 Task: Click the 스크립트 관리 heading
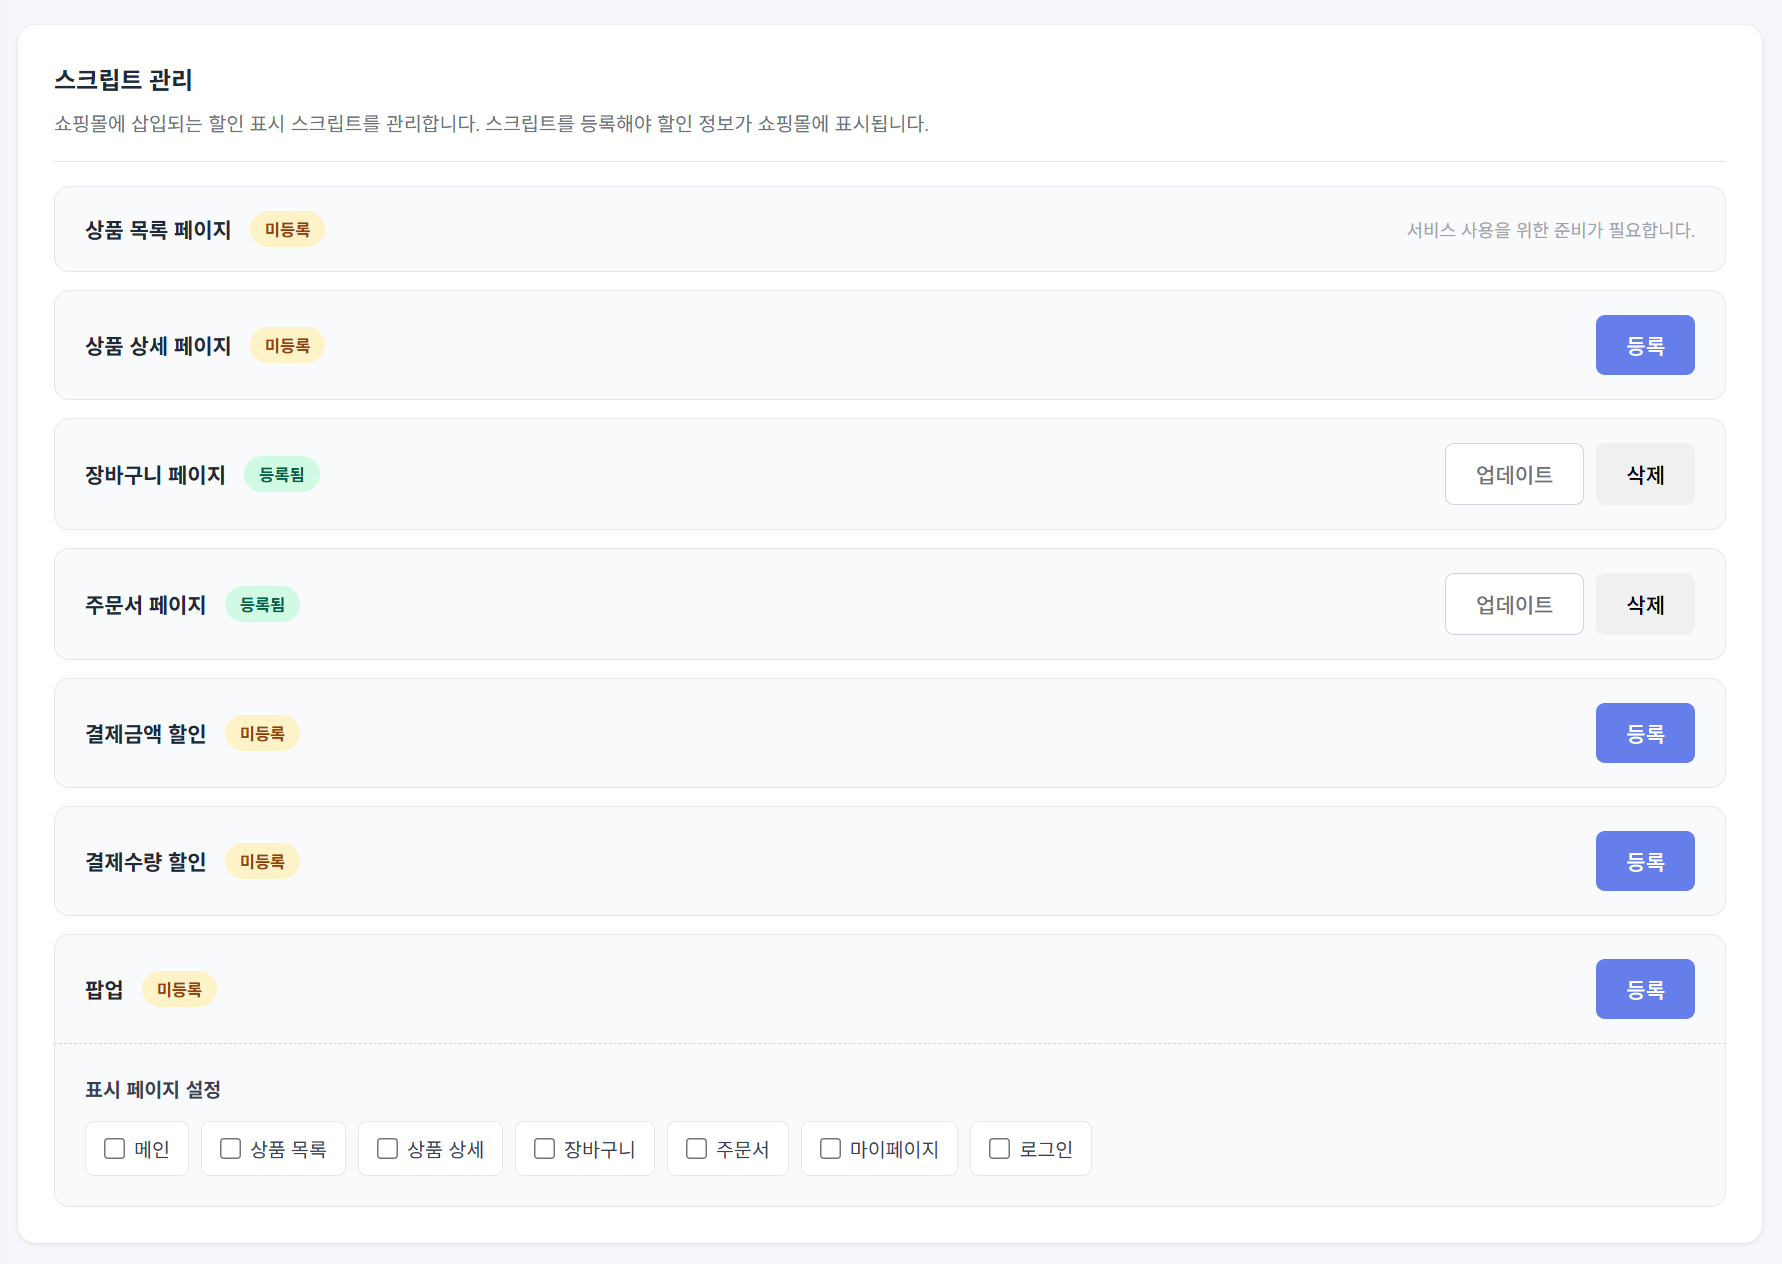(x=123, y=80)
